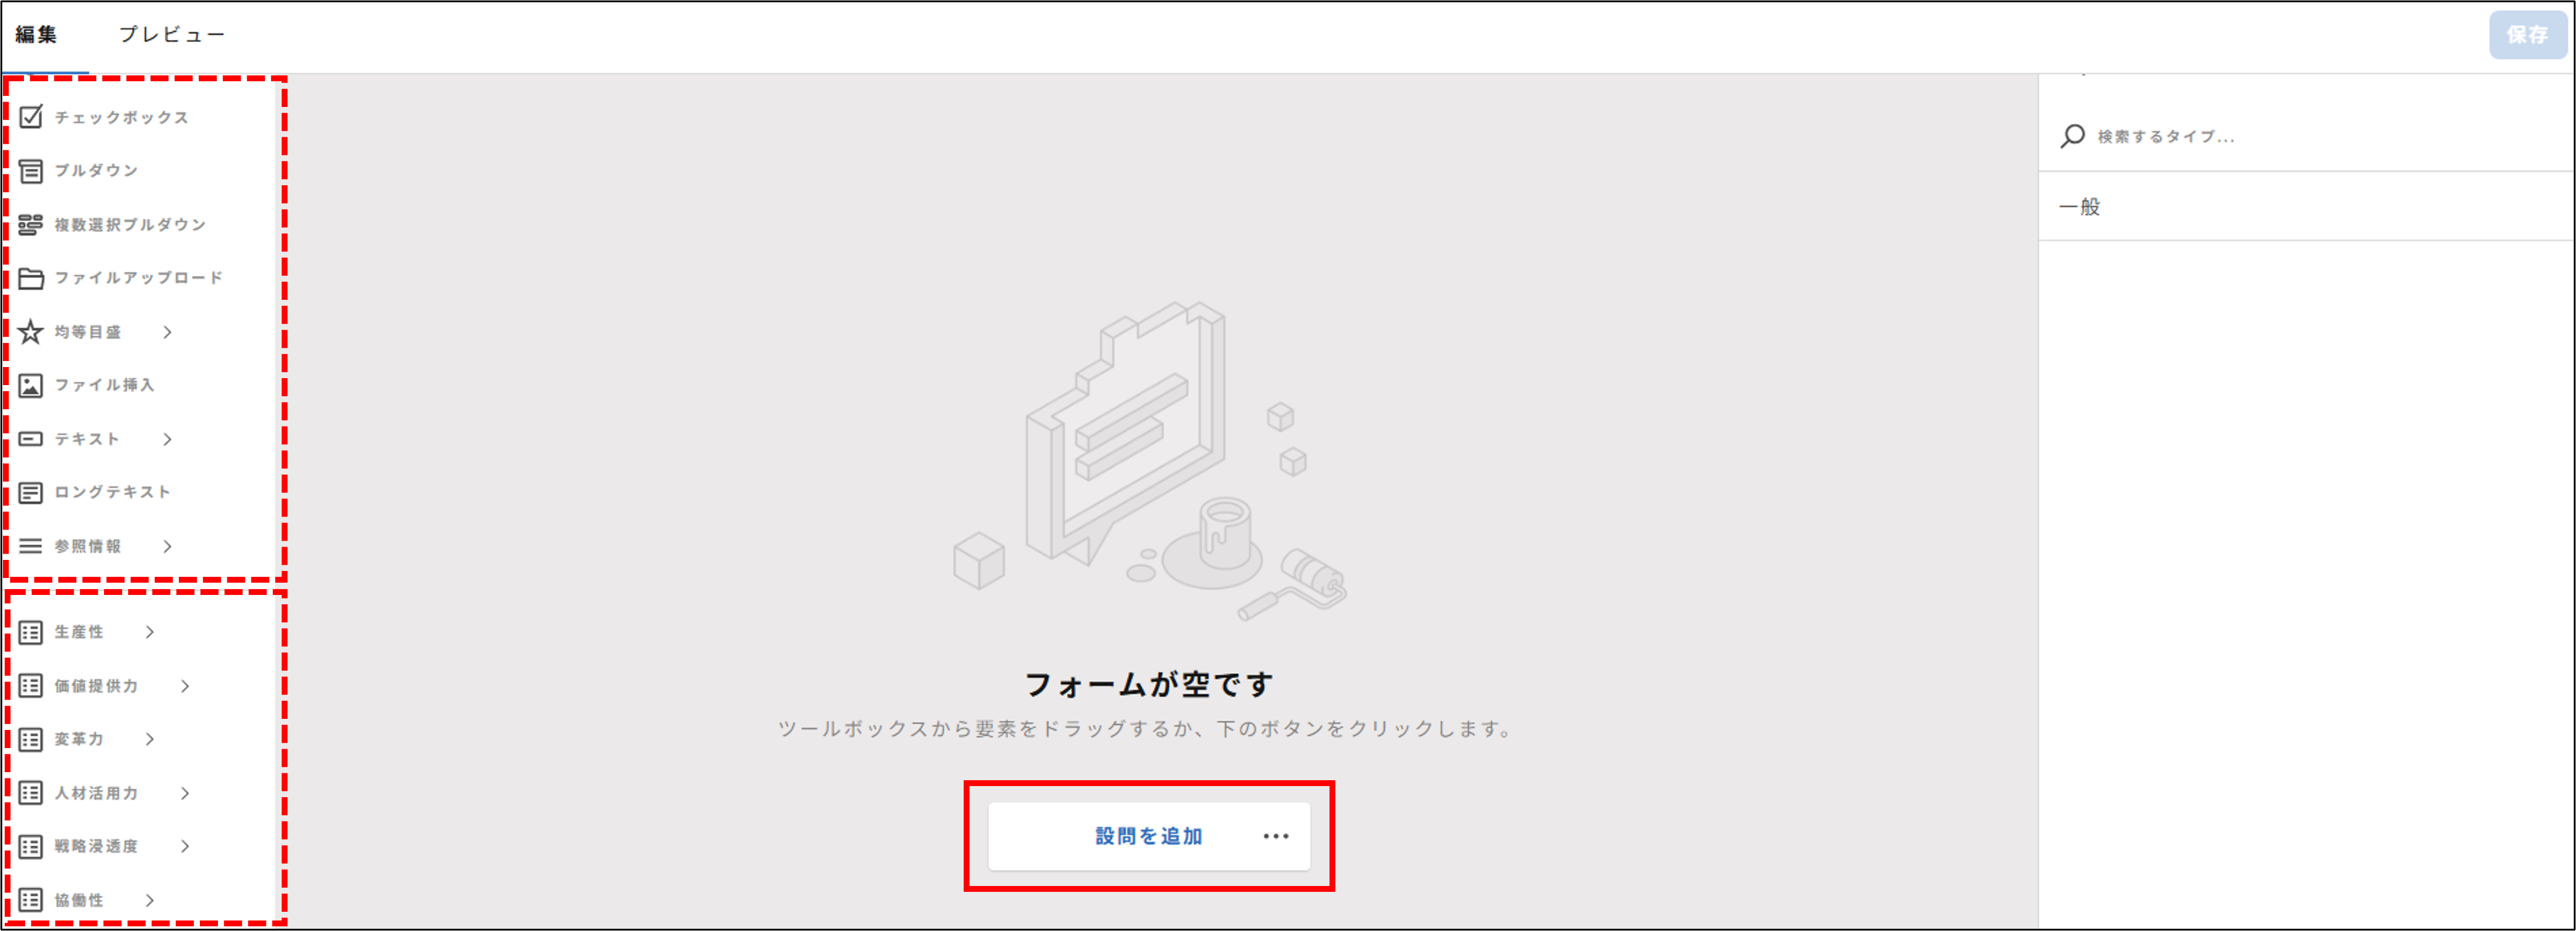
Task: Expand the 価値提供力 question group
Action: (186, 685)
